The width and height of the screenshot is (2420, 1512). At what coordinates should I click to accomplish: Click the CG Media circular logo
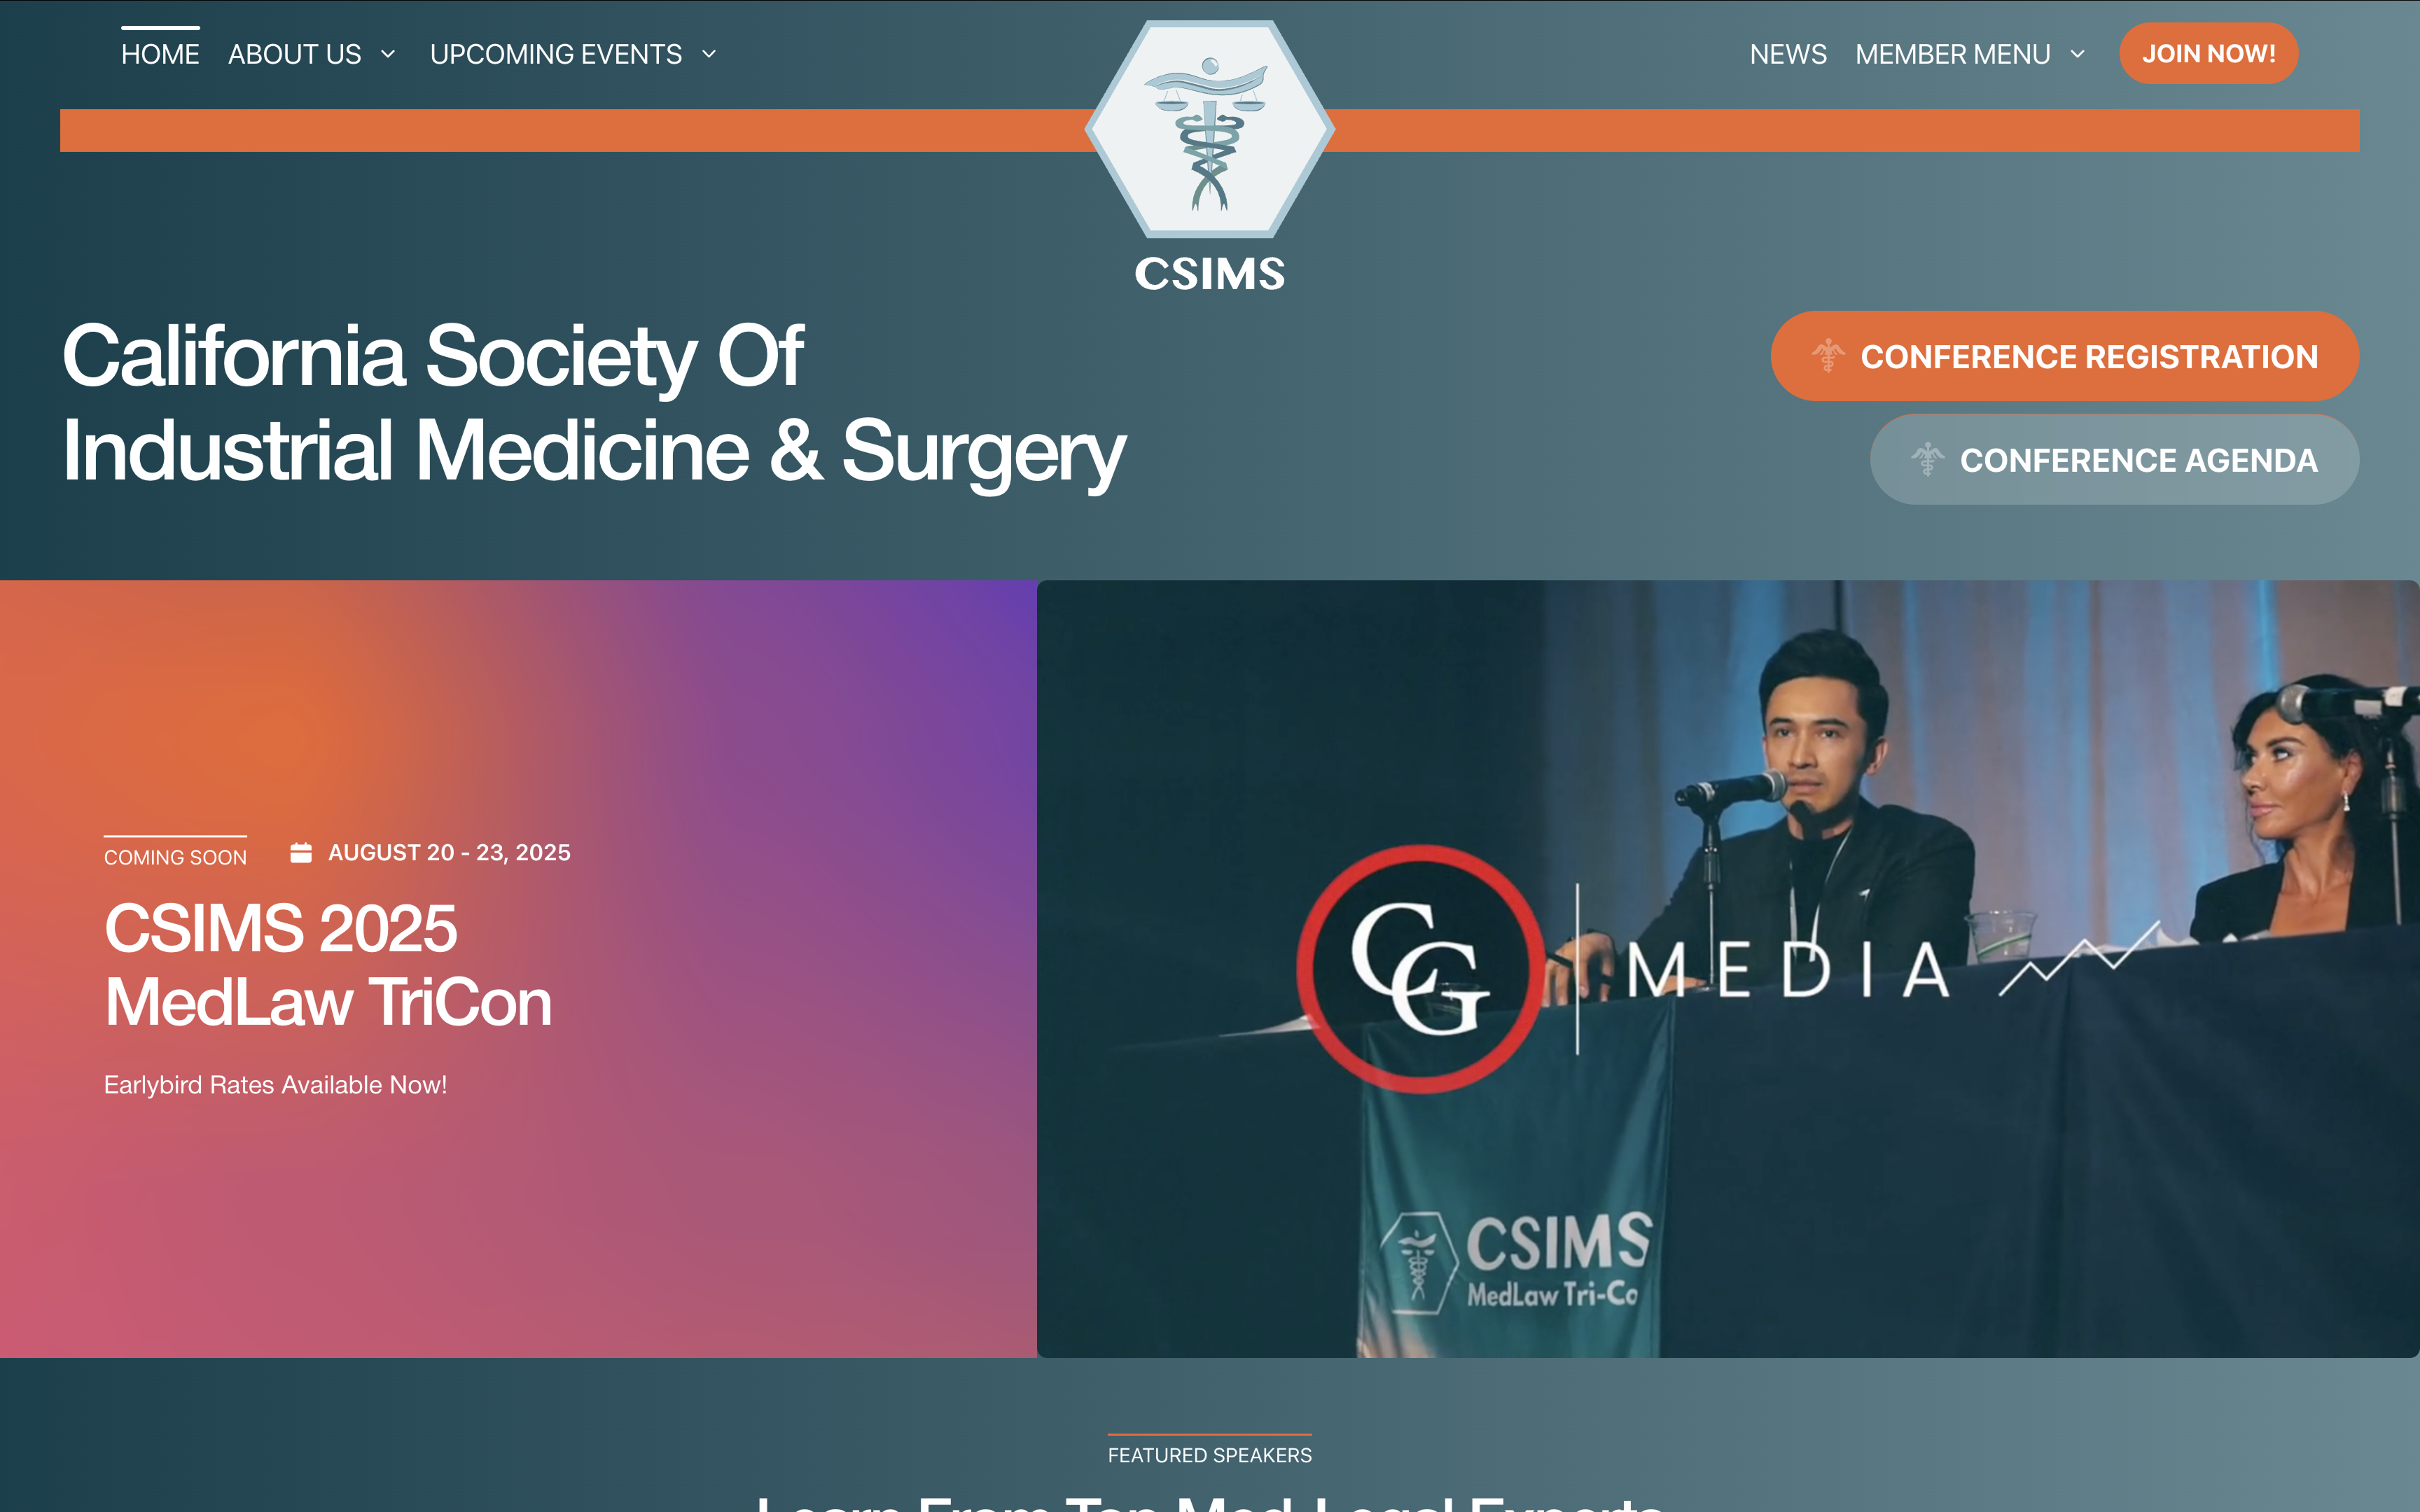[1421, 968]
